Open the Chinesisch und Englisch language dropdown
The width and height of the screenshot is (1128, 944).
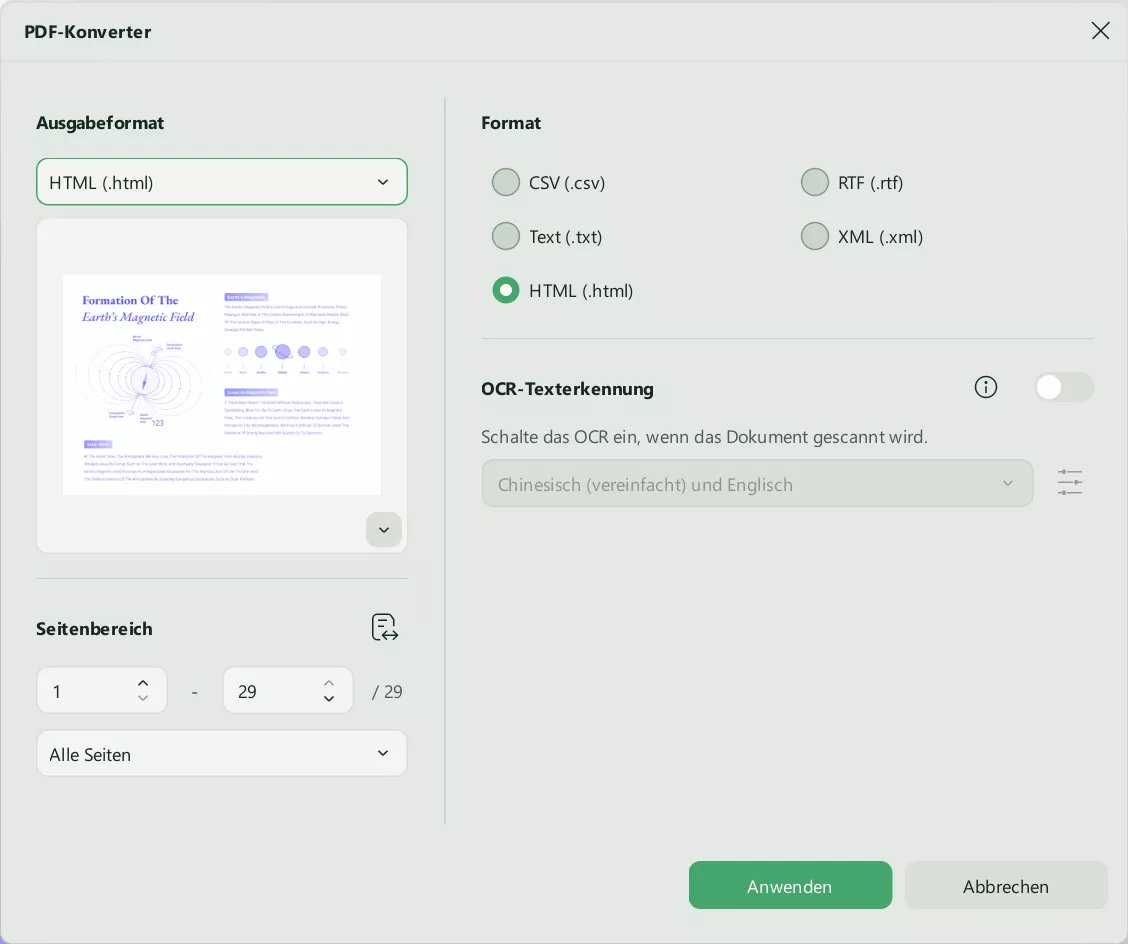[x=758, y=483]
